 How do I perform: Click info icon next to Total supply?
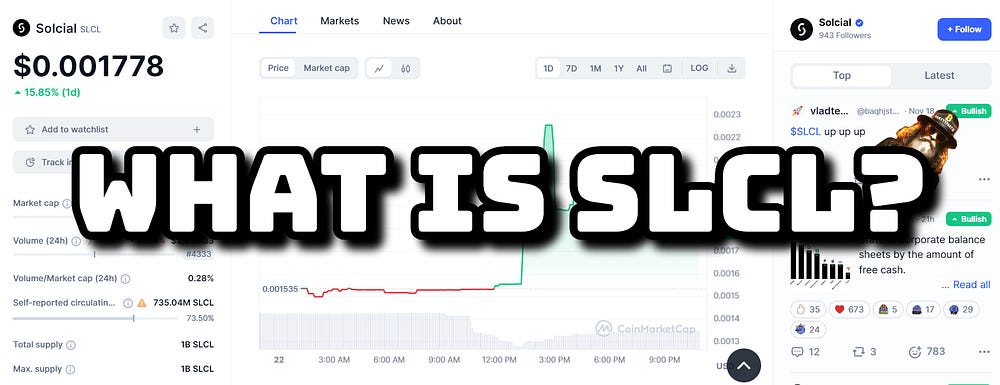click(71, 345)
